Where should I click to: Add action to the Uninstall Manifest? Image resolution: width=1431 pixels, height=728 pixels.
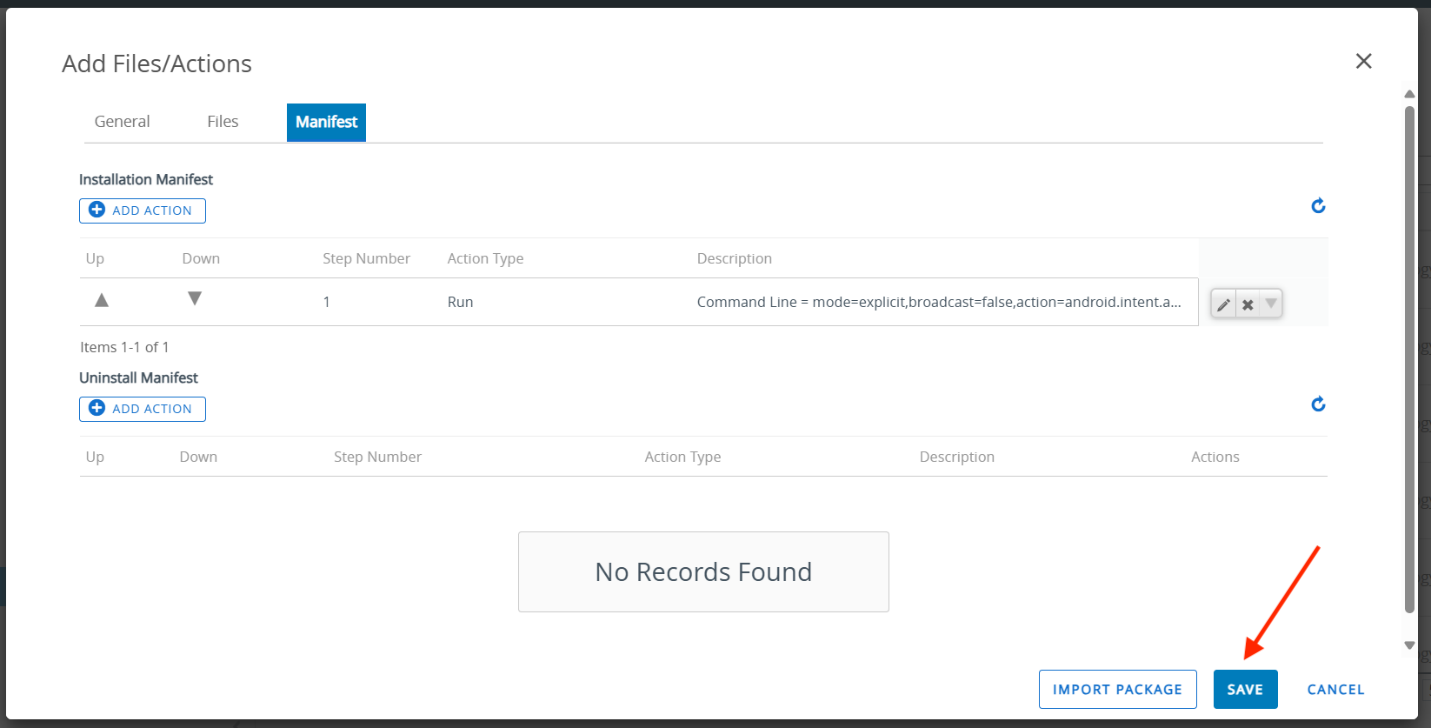click(x=142, y=409)
